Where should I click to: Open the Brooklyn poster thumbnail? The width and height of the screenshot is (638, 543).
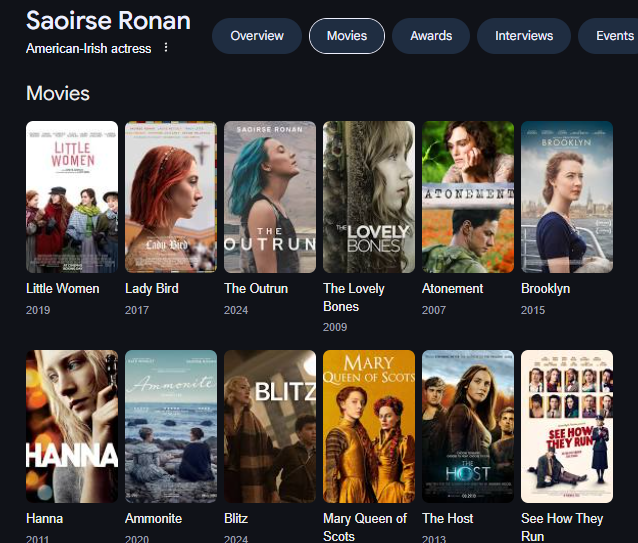(x=567, y=197)
